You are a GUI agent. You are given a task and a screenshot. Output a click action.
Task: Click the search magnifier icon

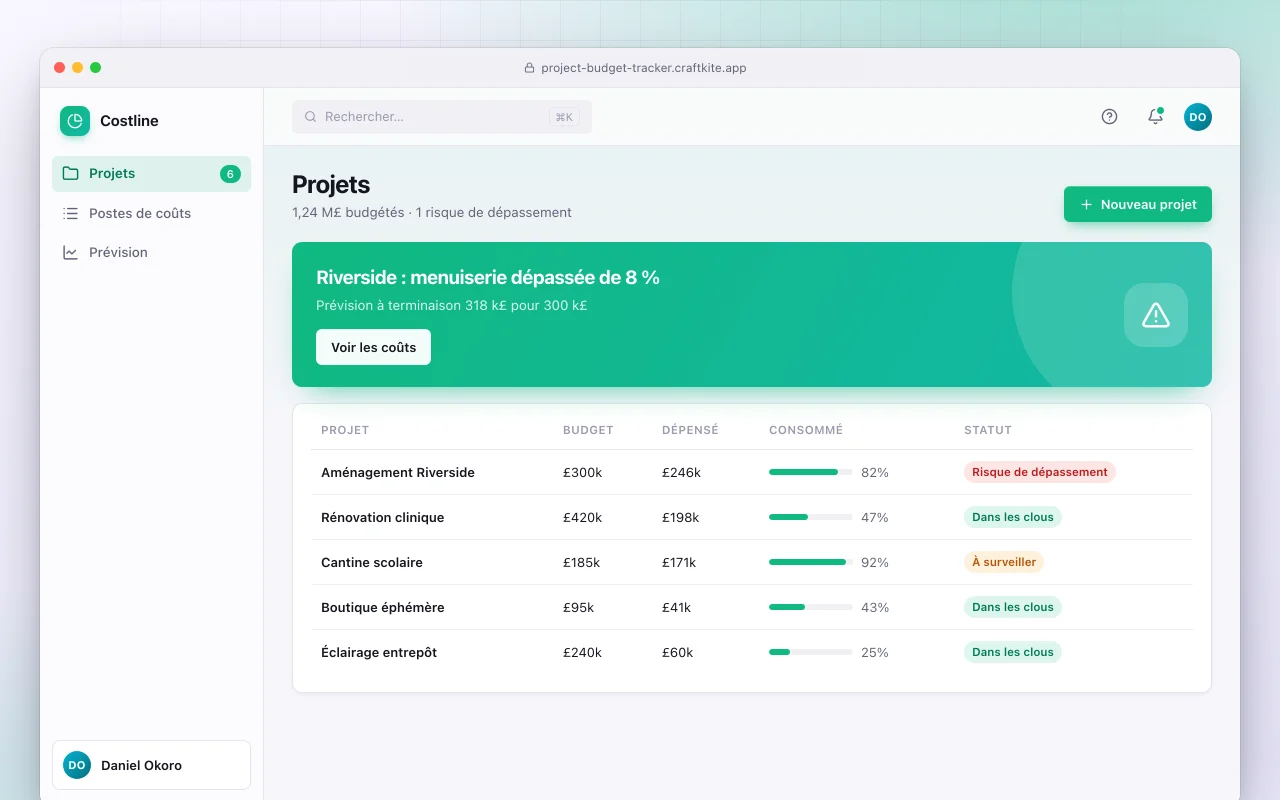click(x=311, y=117)
